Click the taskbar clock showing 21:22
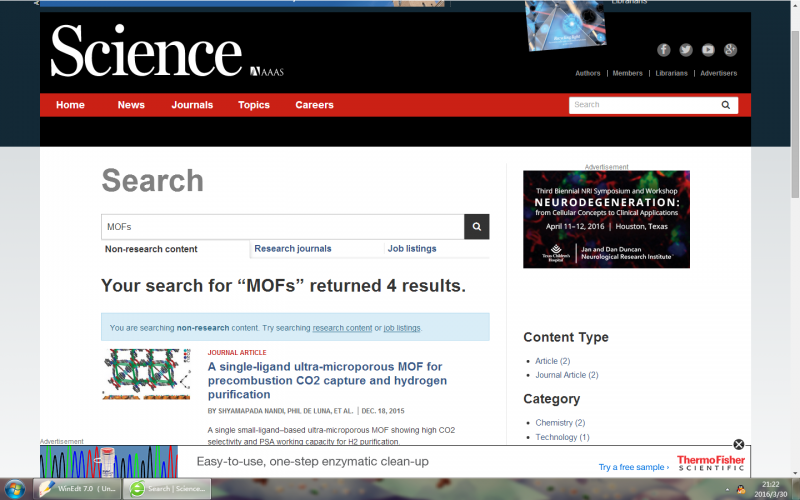The width and height of the screenshot is (800, 500). (x=770, y=489)
